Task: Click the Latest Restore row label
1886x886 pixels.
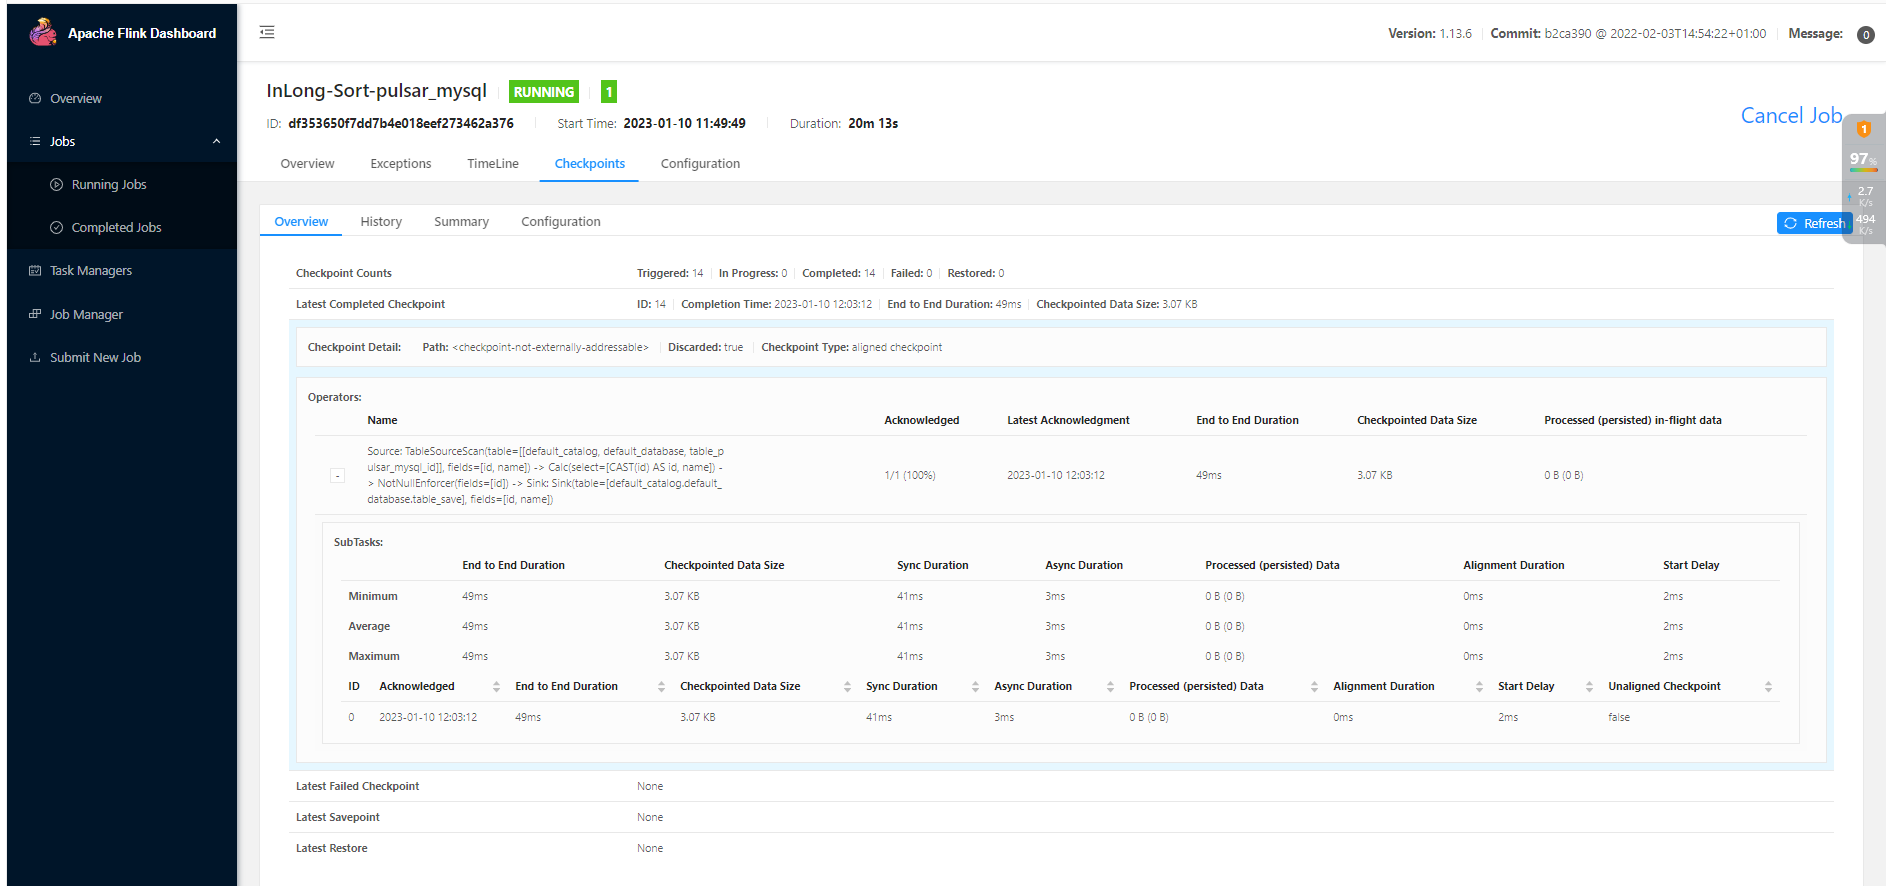Action: tap(331, 848)
